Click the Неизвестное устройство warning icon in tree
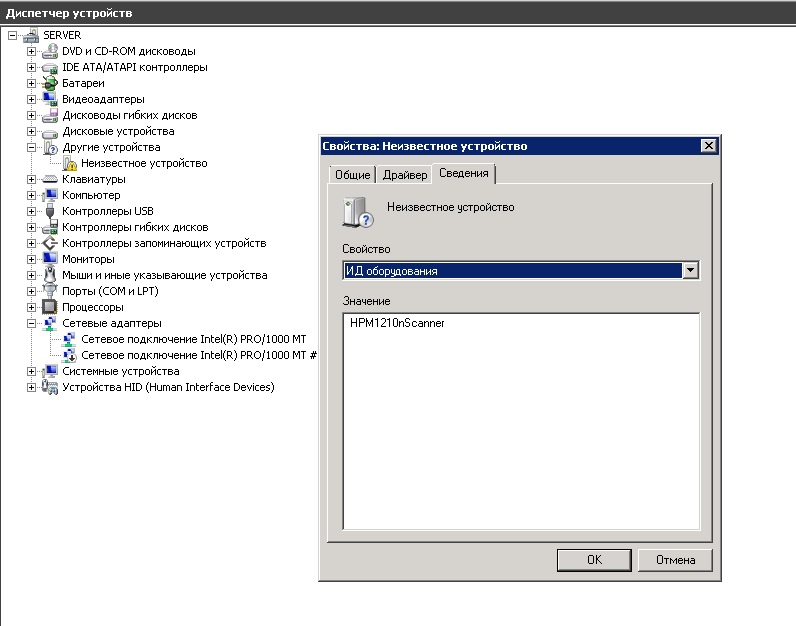 [x=69, y=163]
